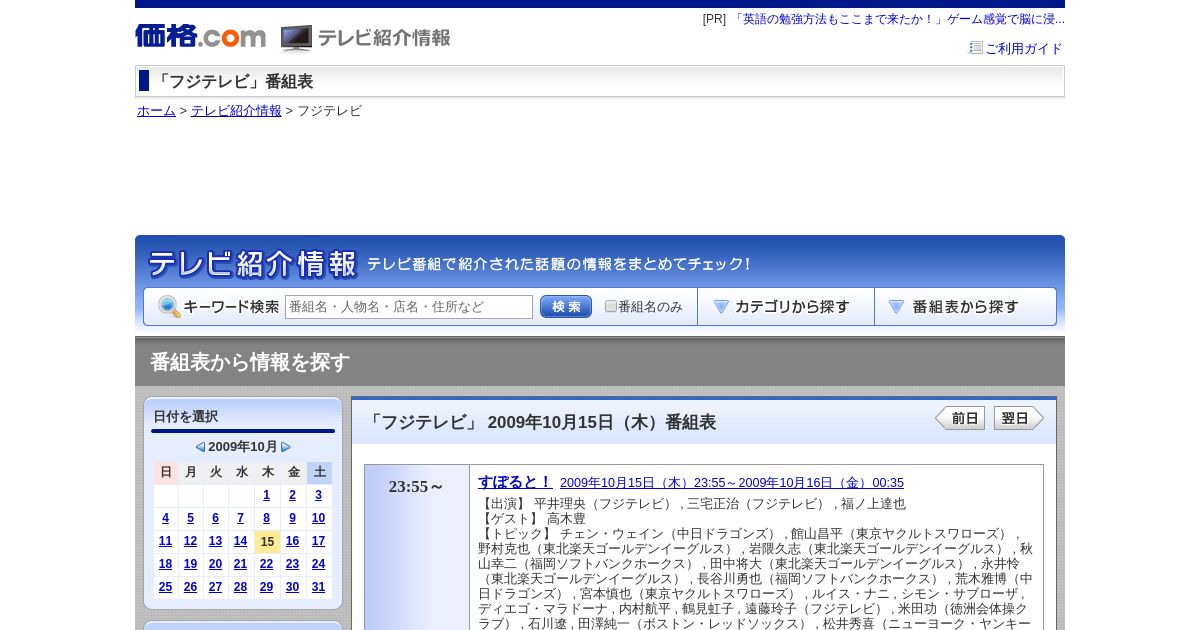The height and width of the screenshot is (630, 1200).
Task: Select October 29 in the calendar
Action: click(267, 587)
